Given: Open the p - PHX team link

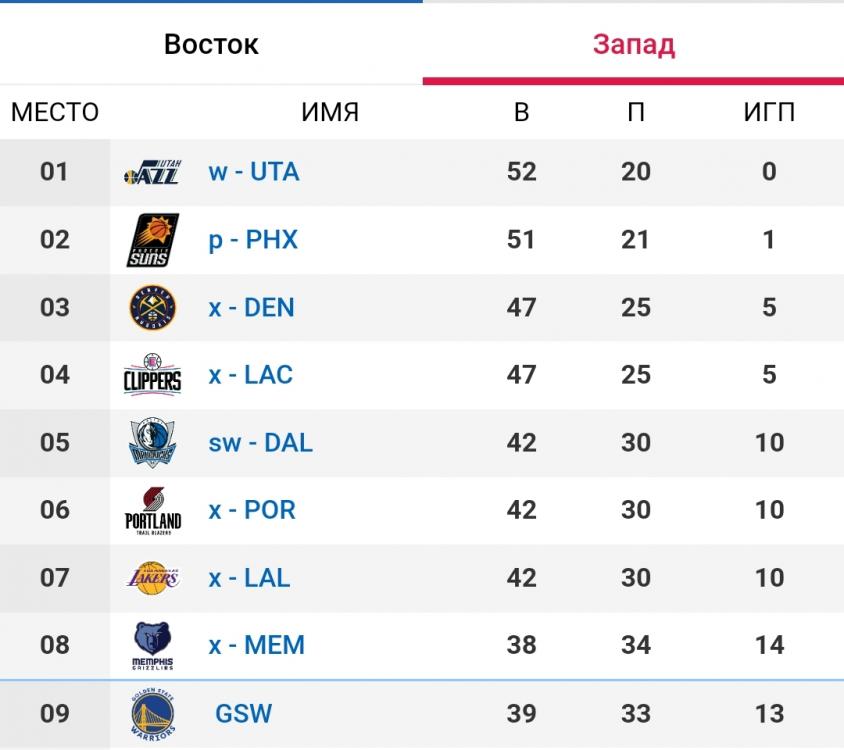Looking at the screenshot, I should [253, 240].
